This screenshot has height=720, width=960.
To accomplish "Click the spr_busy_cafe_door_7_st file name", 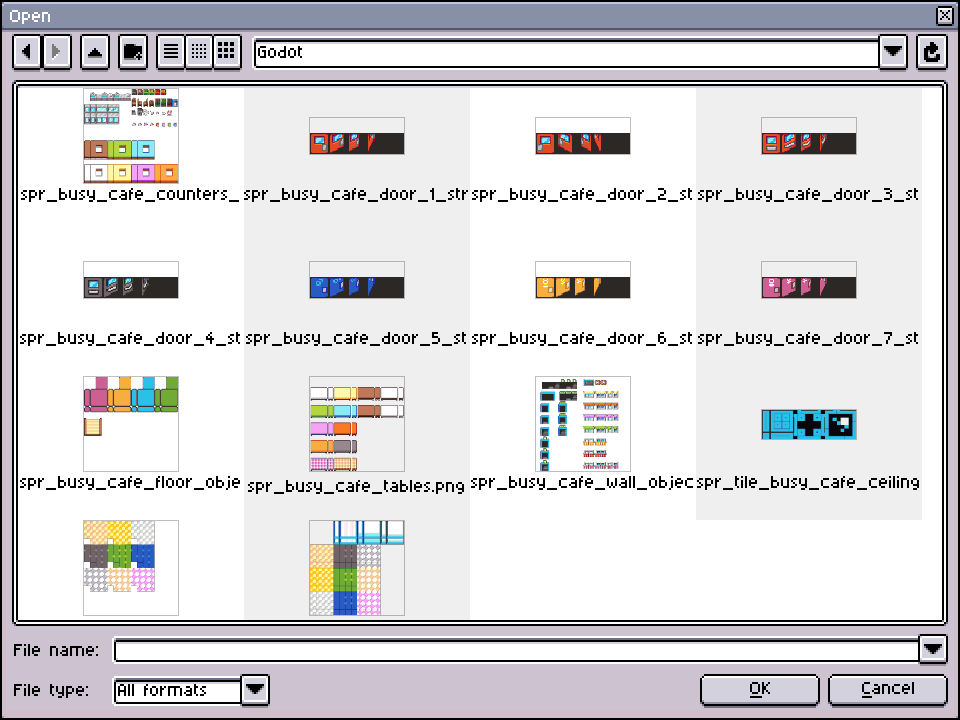I will pos(808,339).
